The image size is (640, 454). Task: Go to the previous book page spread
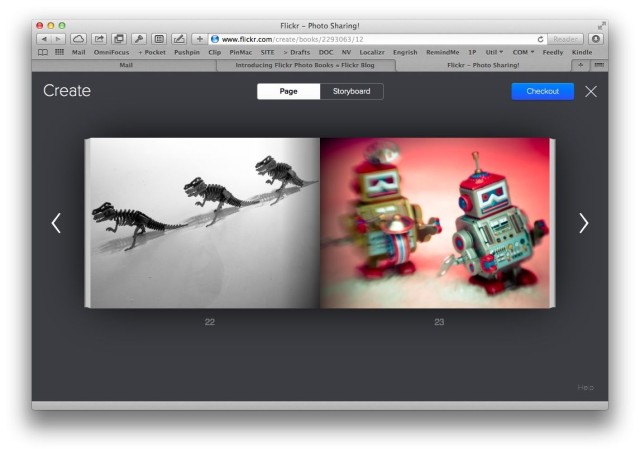[x=56, y=224]
